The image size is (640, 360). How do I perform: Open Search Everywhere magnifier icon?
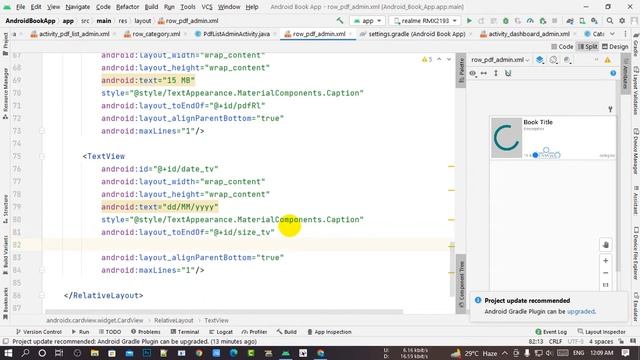609,21
